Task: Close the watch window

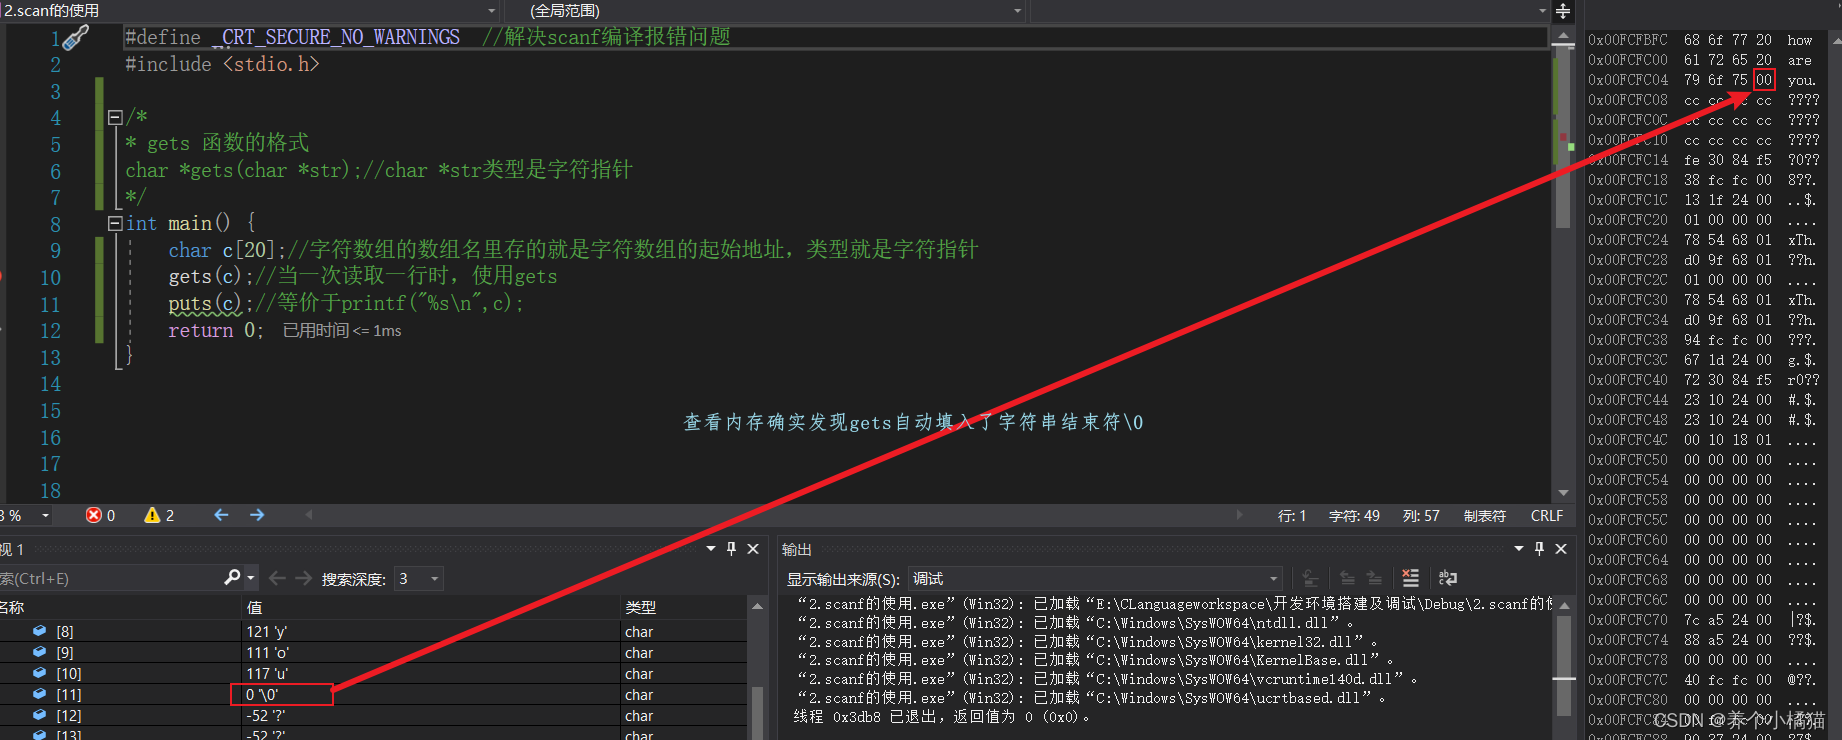Action: tap(753, 548)
